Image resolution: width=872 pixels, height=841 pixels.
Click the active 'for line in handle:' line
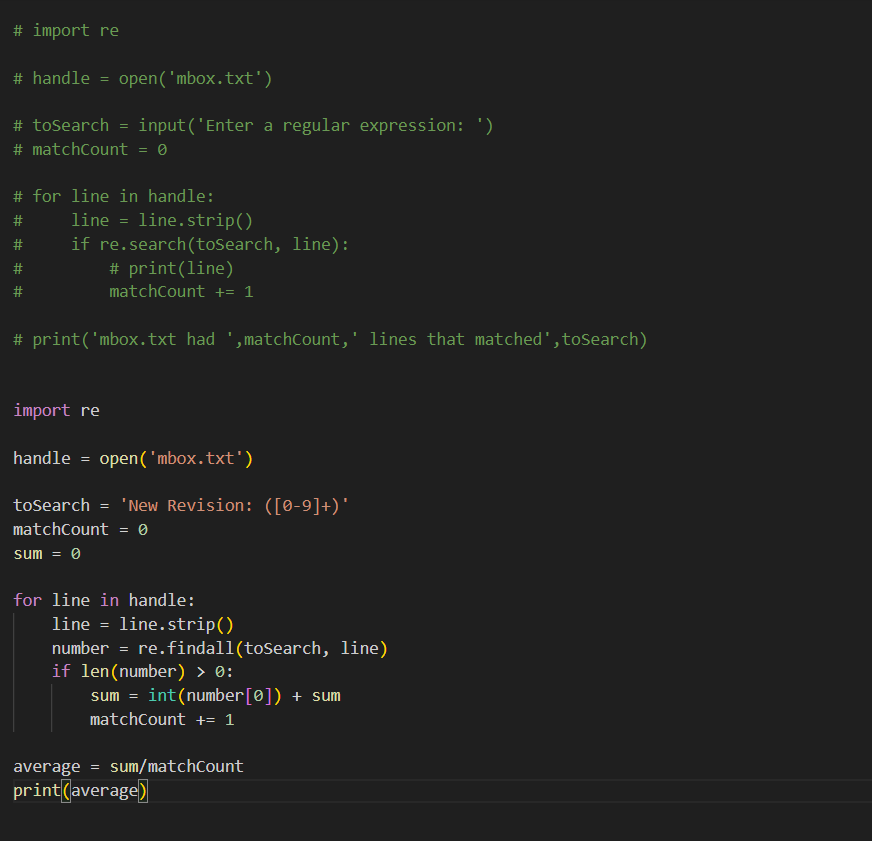click(104, 600)
